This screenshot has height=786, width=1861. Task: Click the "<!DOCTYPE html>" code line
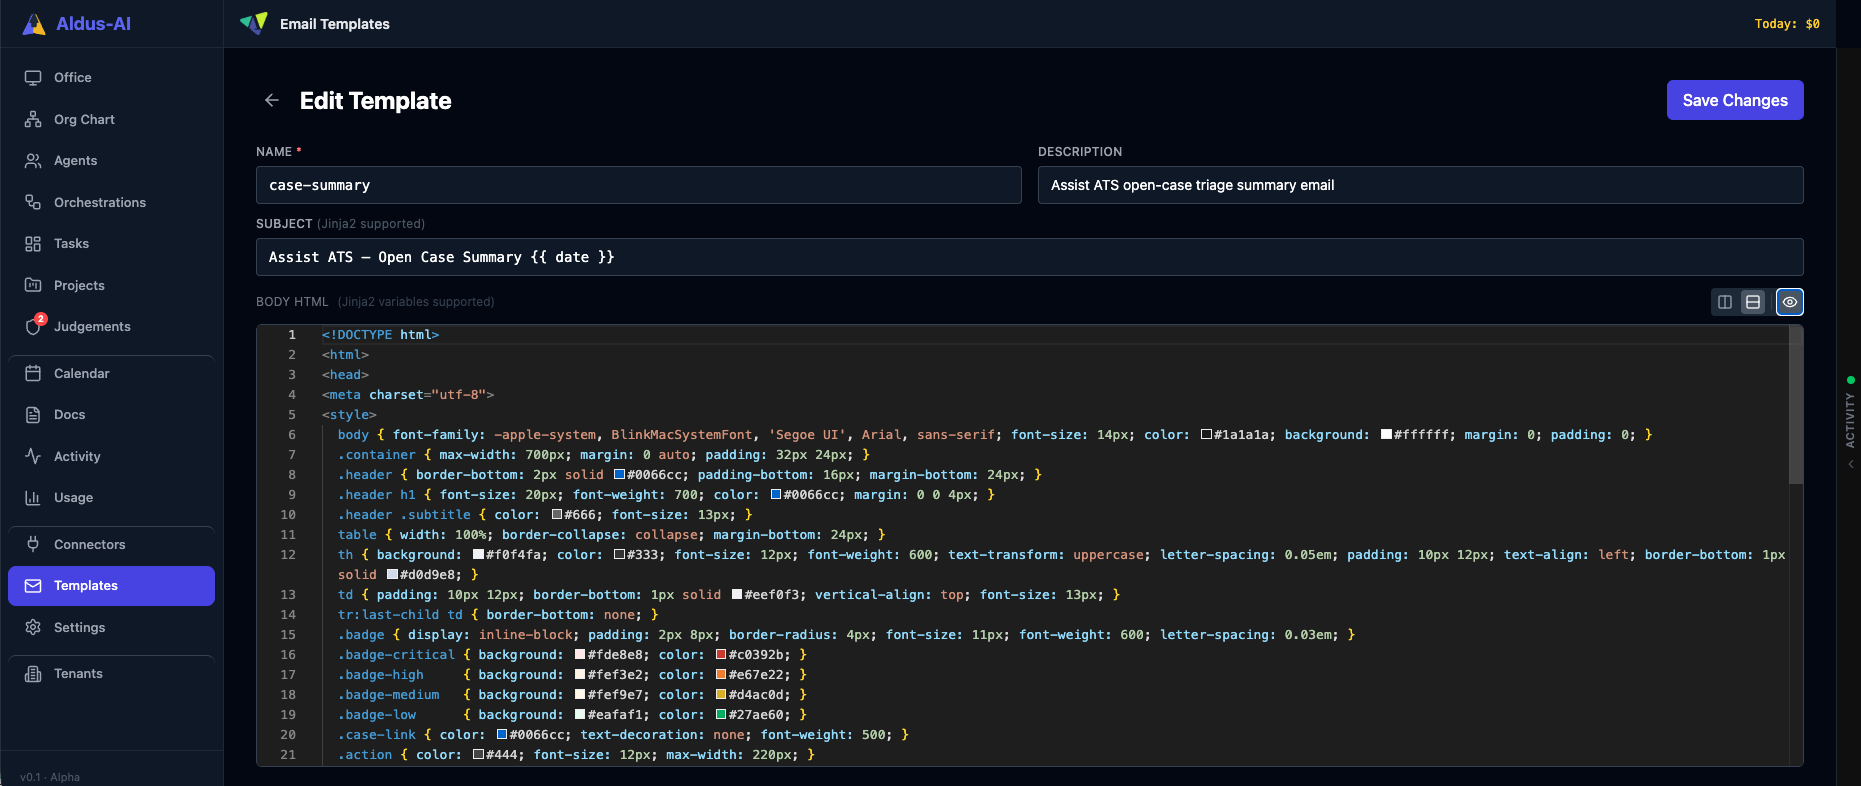(x=380, y=335)
